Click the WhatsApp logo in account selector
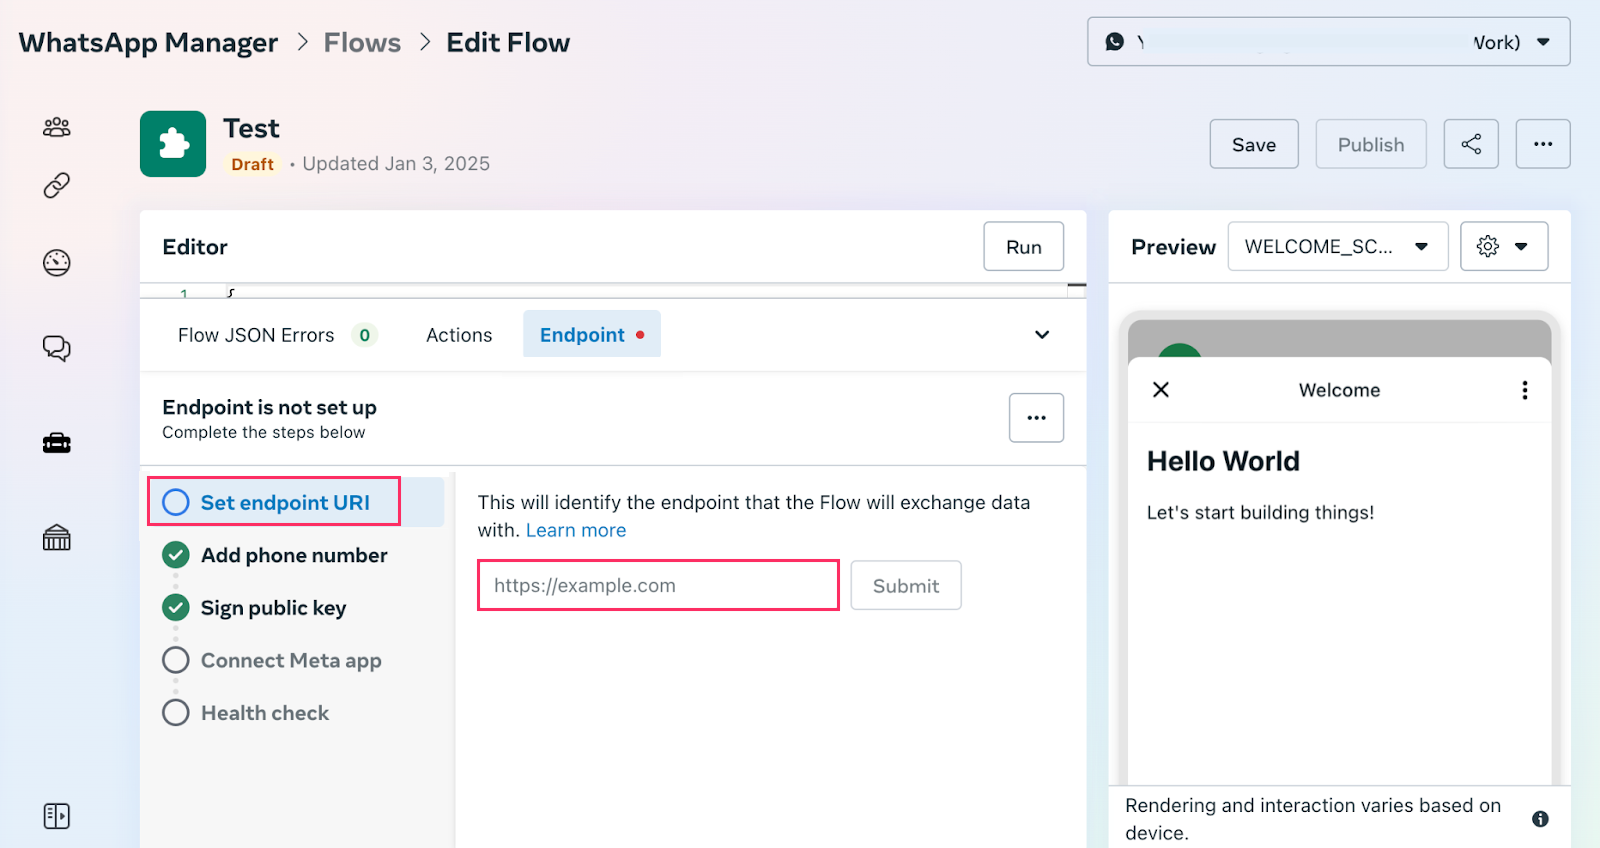 [x=1115, y=42]
